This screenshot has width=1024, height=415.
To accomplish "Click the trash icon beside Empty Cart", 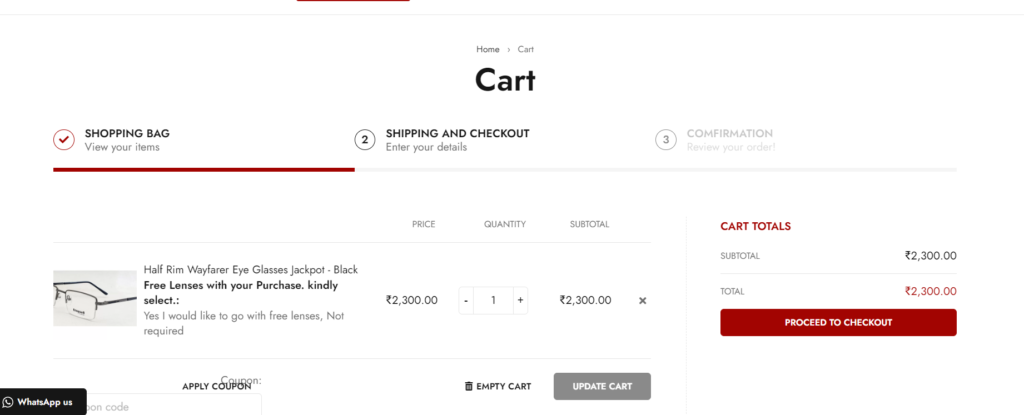I will coord(469,386).
